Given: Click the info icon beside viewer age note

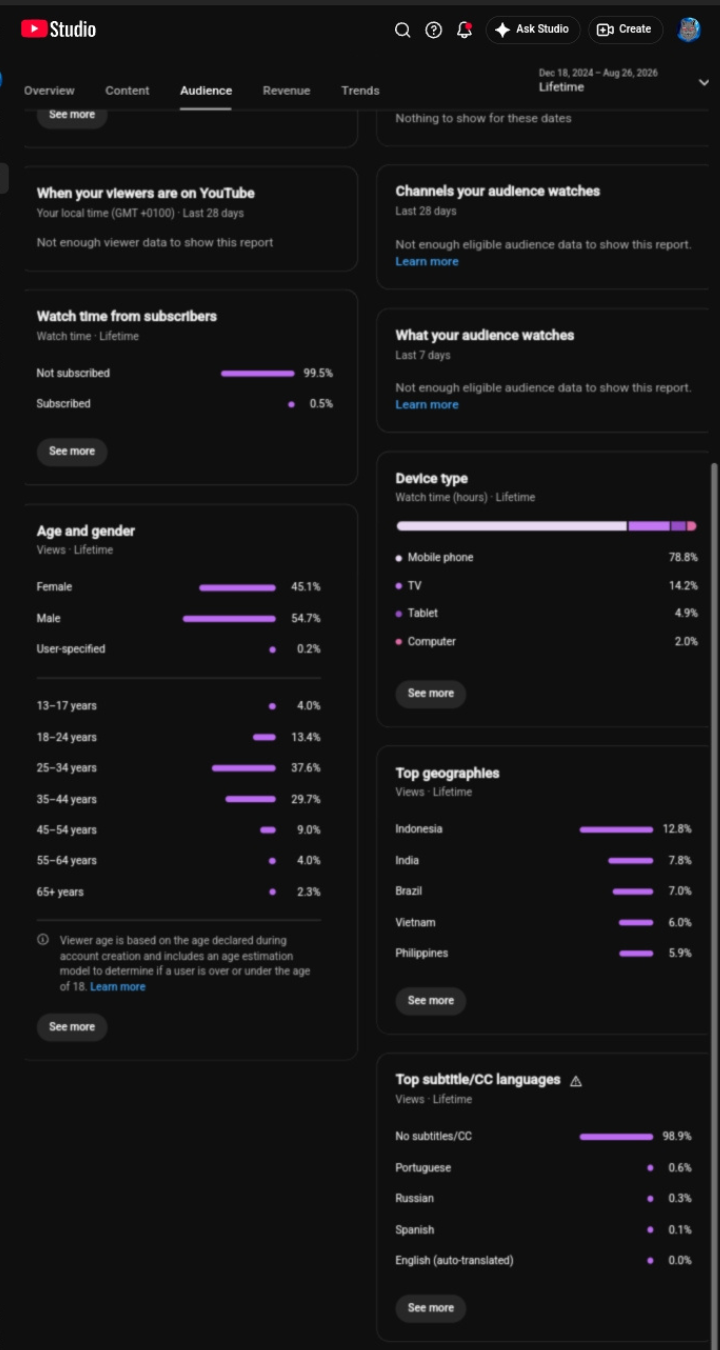Looking at the screenshot, I should point(43,940).
